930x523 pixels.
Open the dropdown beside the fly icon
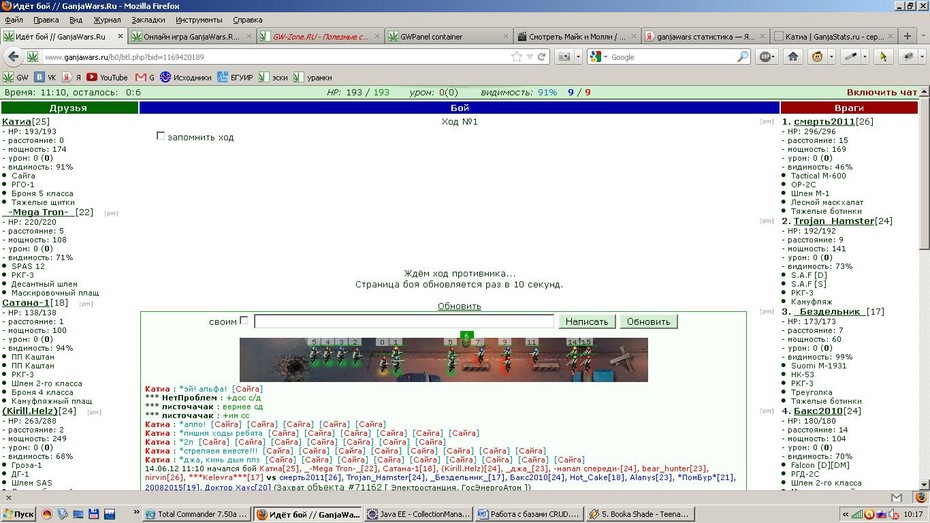(922, 57)
